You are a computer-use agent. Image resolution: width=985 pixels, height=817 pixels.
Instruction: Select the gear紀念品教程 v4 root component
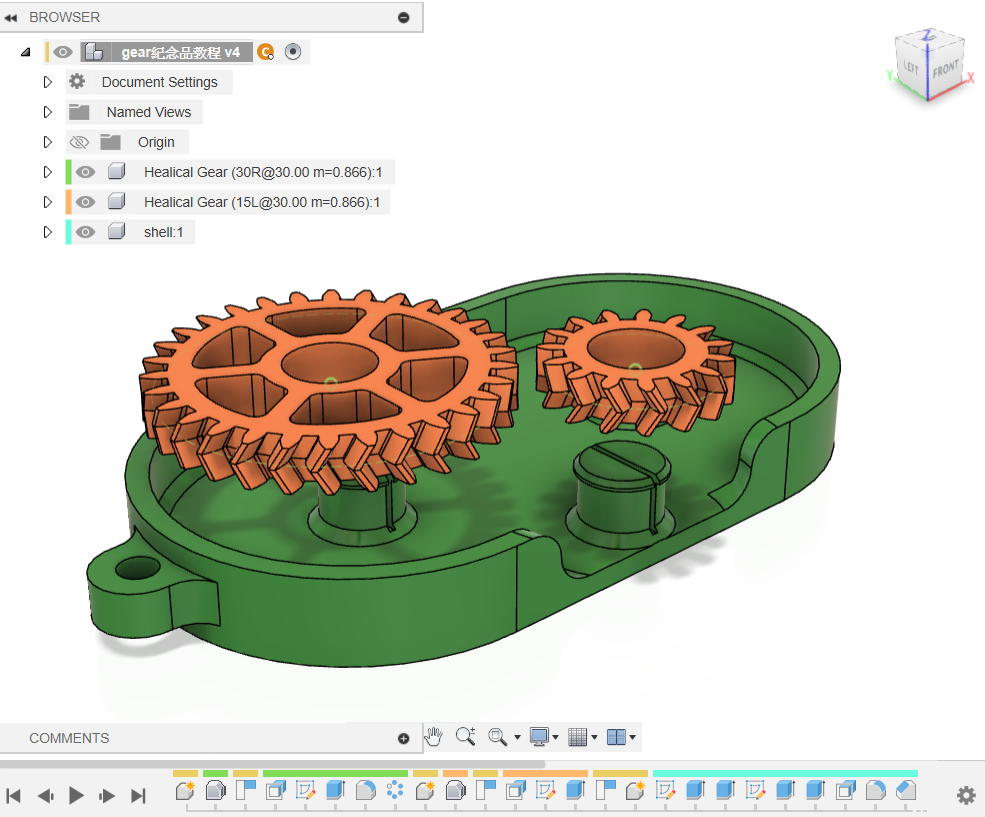pos(180,52)
